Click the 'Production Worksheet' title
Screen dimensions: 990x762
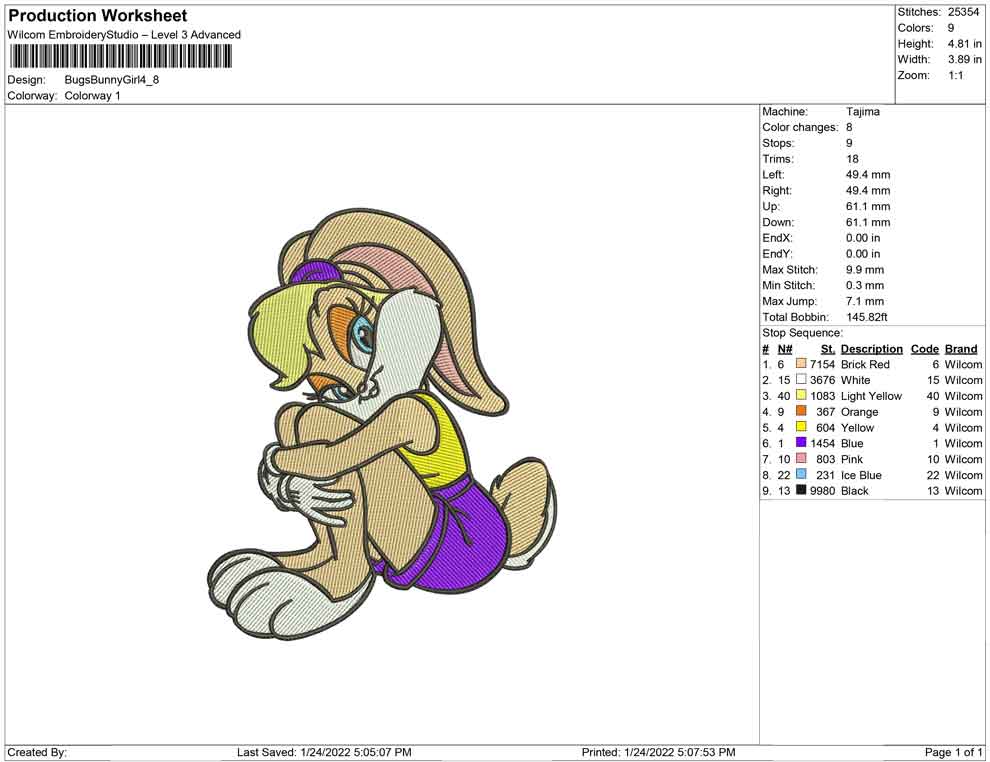[x=98, y=16]
